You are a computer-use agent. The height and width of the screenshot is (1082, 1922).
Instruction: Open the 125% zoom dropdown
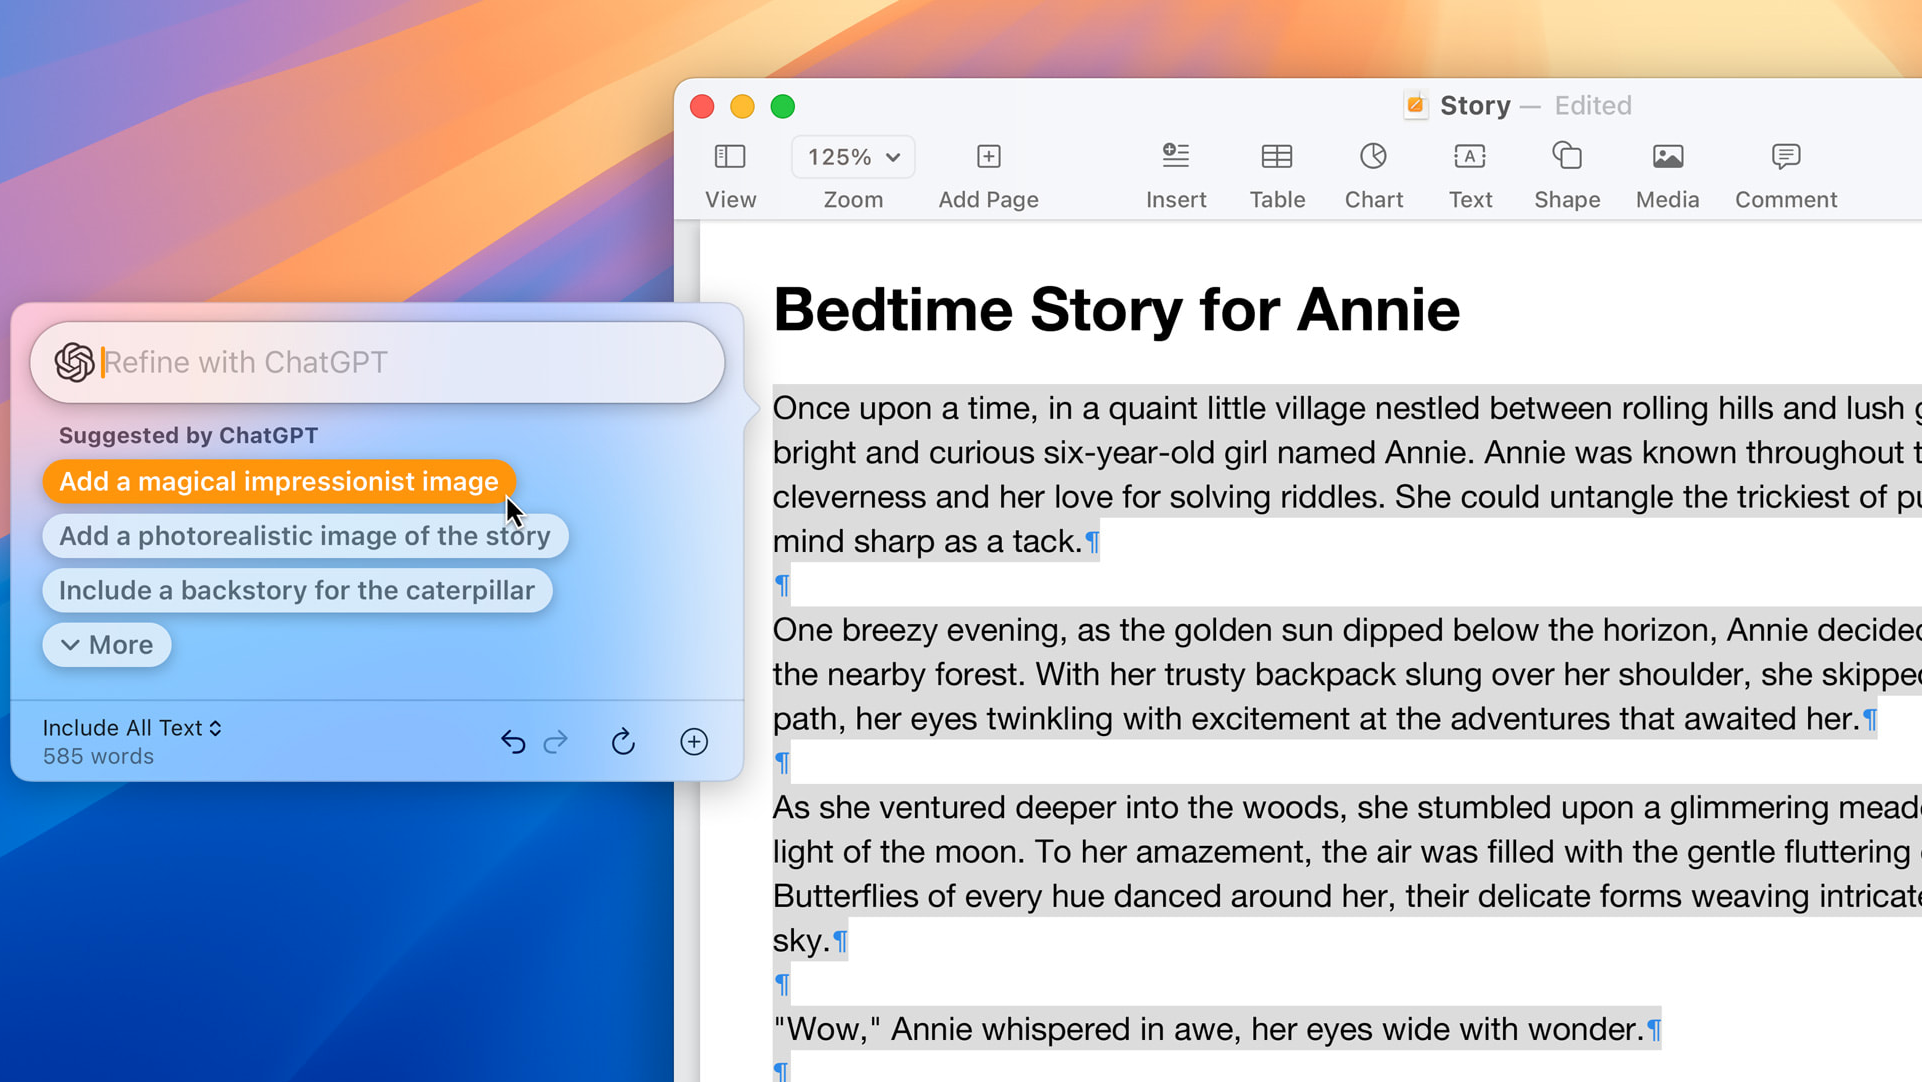pyautogui.click(x=853, y=157)
